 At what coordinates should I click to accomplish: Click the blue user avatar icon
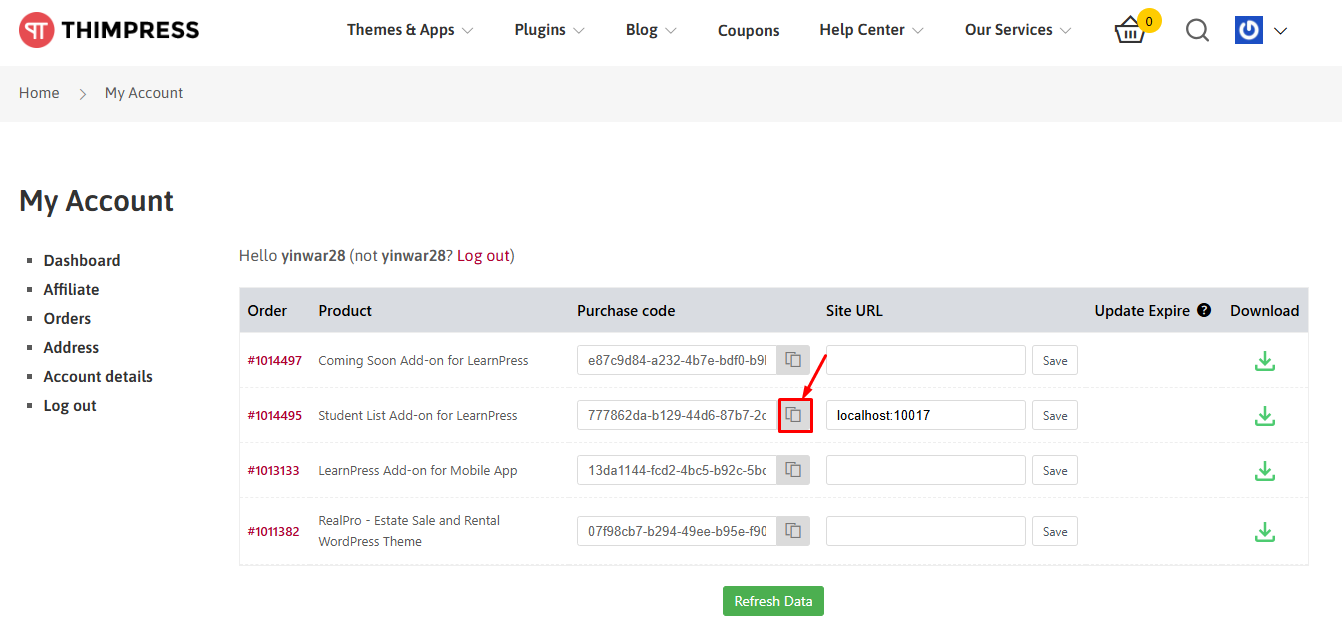tap(1249, 30)
